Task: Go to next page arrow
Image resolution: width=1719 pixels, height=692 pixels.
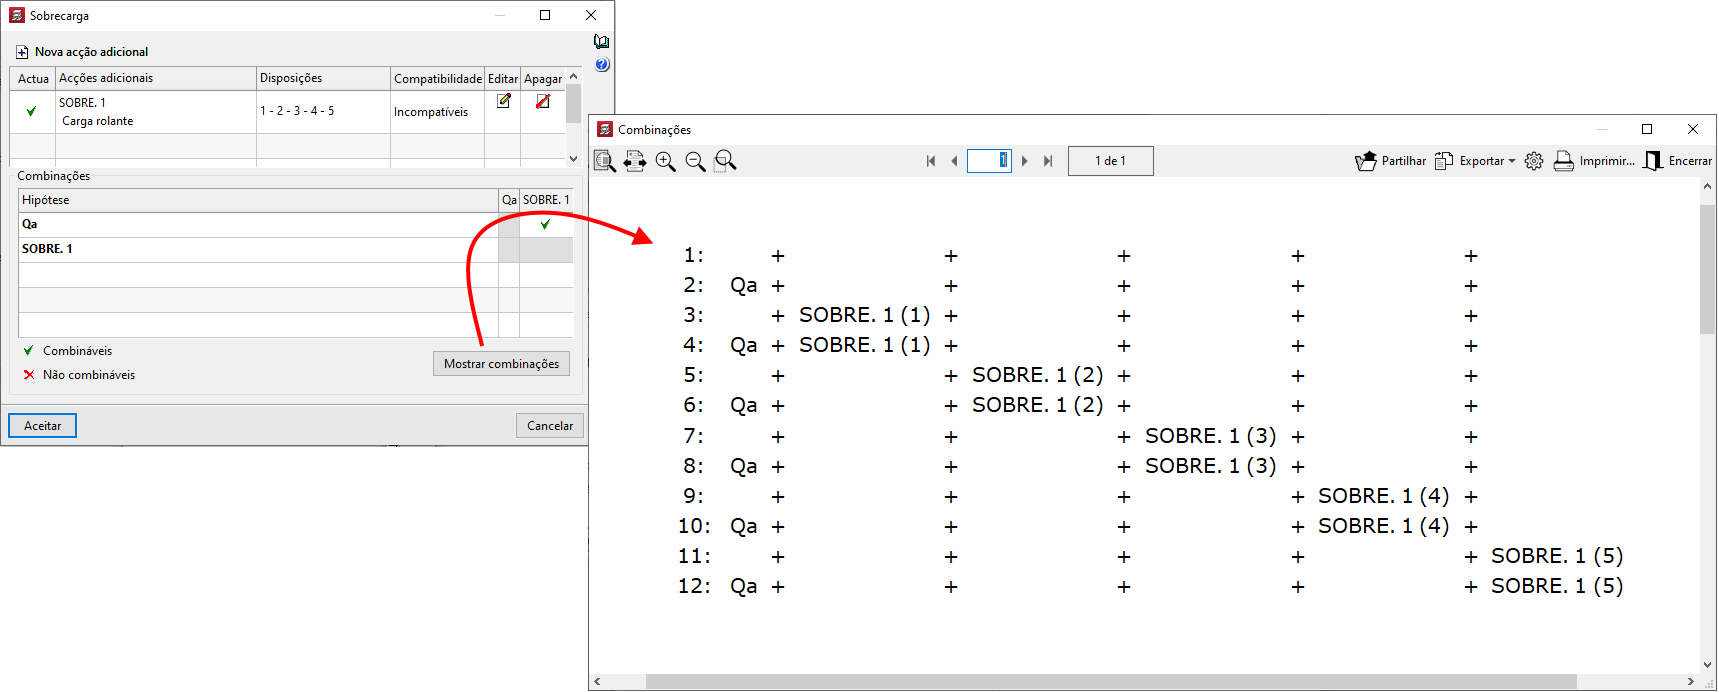Action: (1024, 161)
